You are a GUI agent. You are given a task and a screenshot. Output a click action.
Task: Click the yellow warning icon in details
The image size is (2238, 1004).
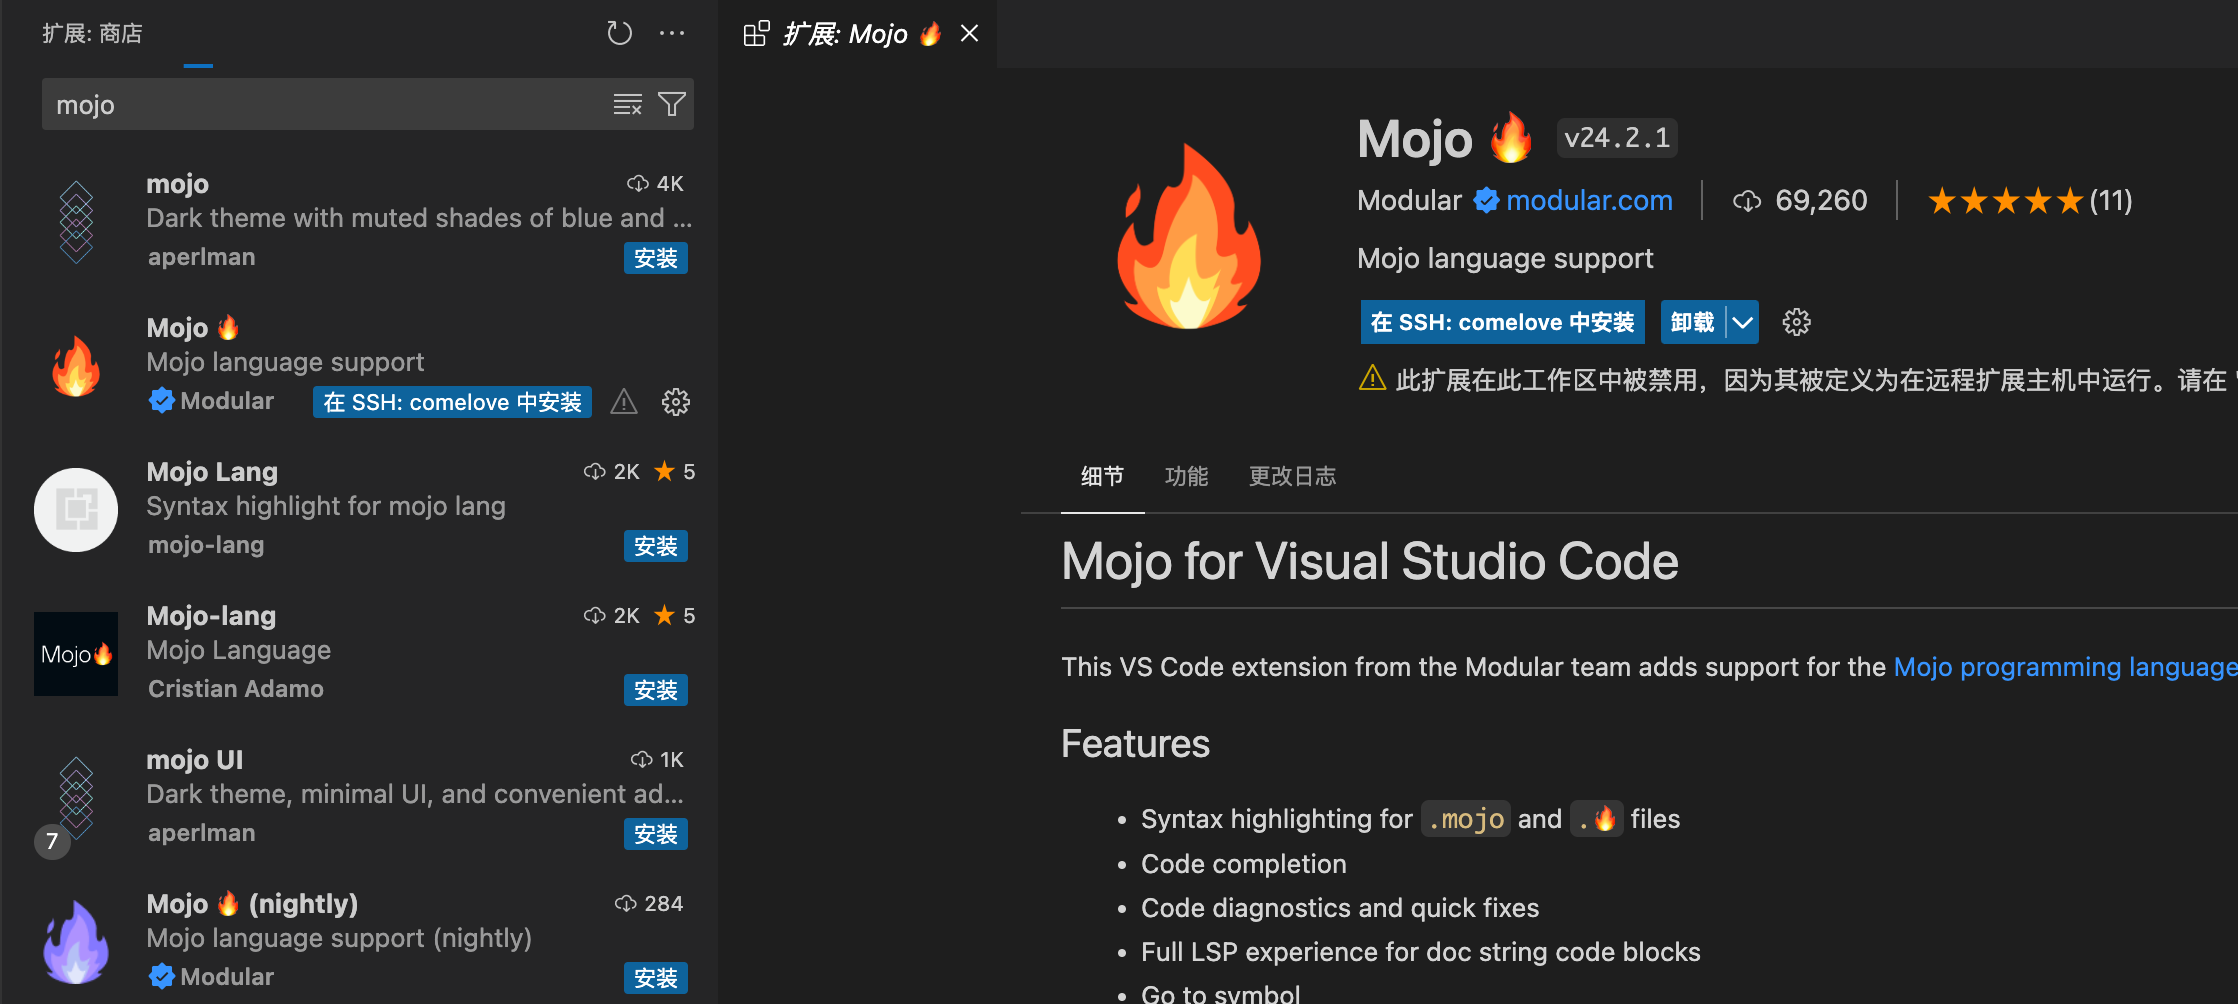pos(1372,378)
